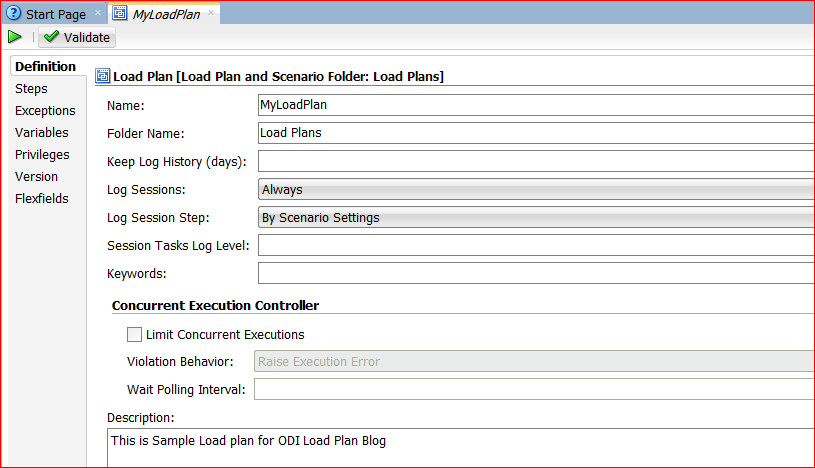
Task: Click the Keywords text field
Action: coord(536,273)
